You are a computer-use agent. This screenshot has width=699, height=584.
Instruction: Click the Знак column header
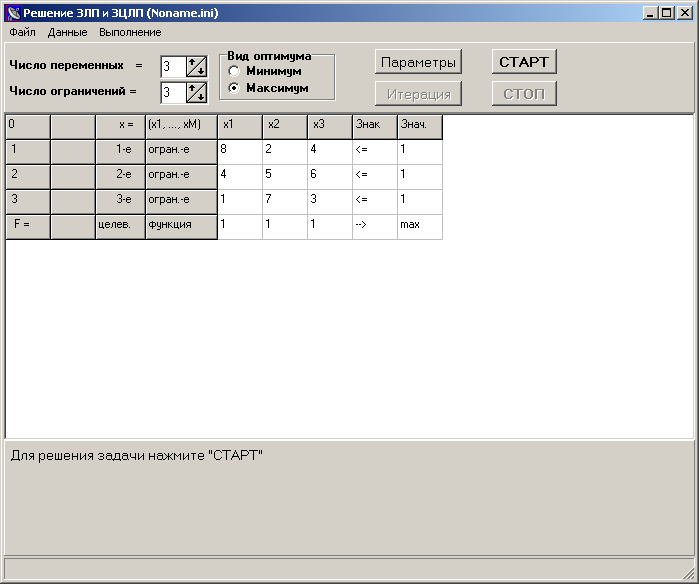tap(375, 127)
